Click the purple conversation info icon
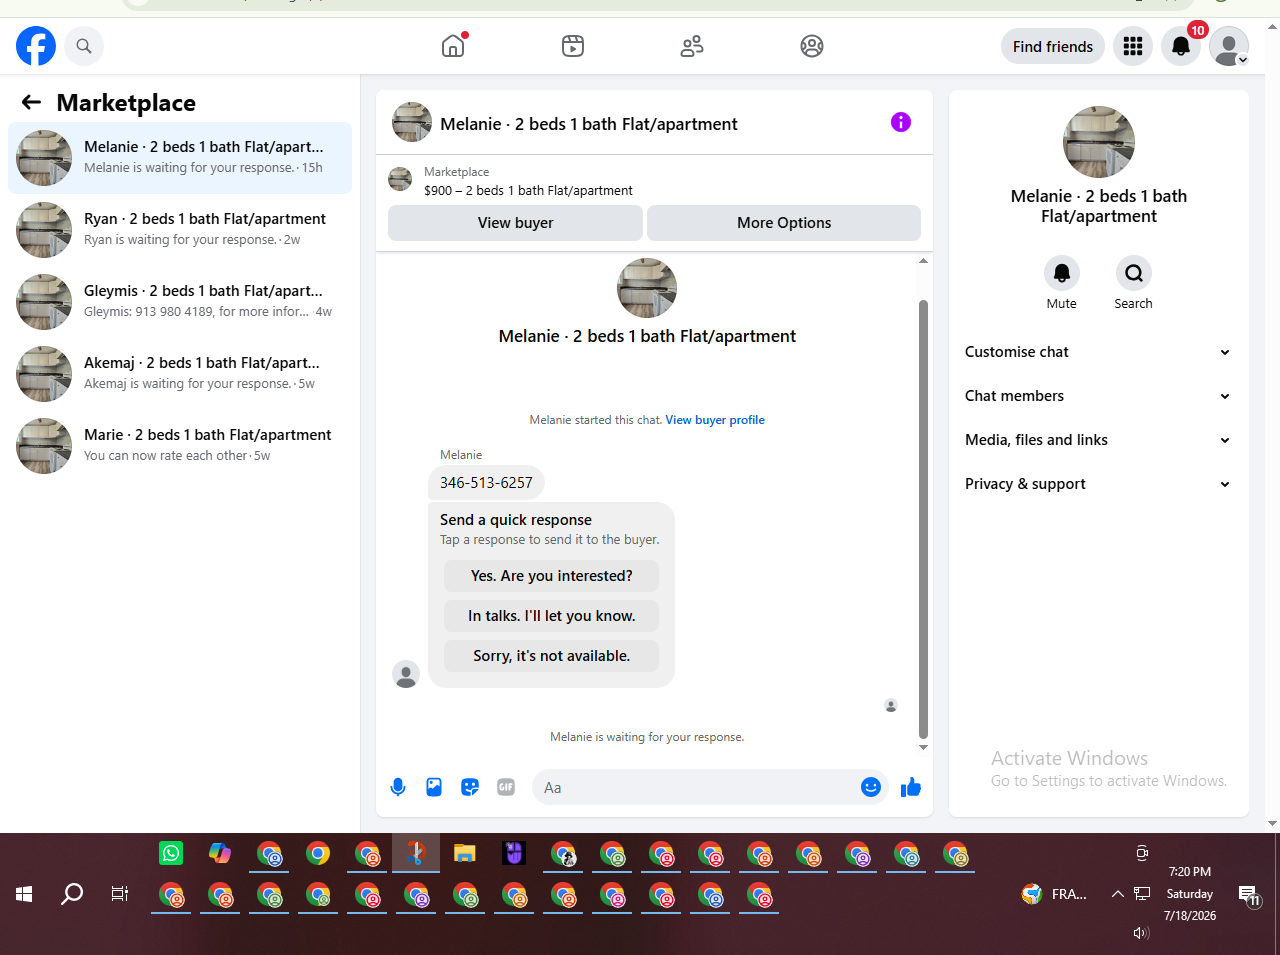This screenshot has width=1280, height=955. pos(901,122)
